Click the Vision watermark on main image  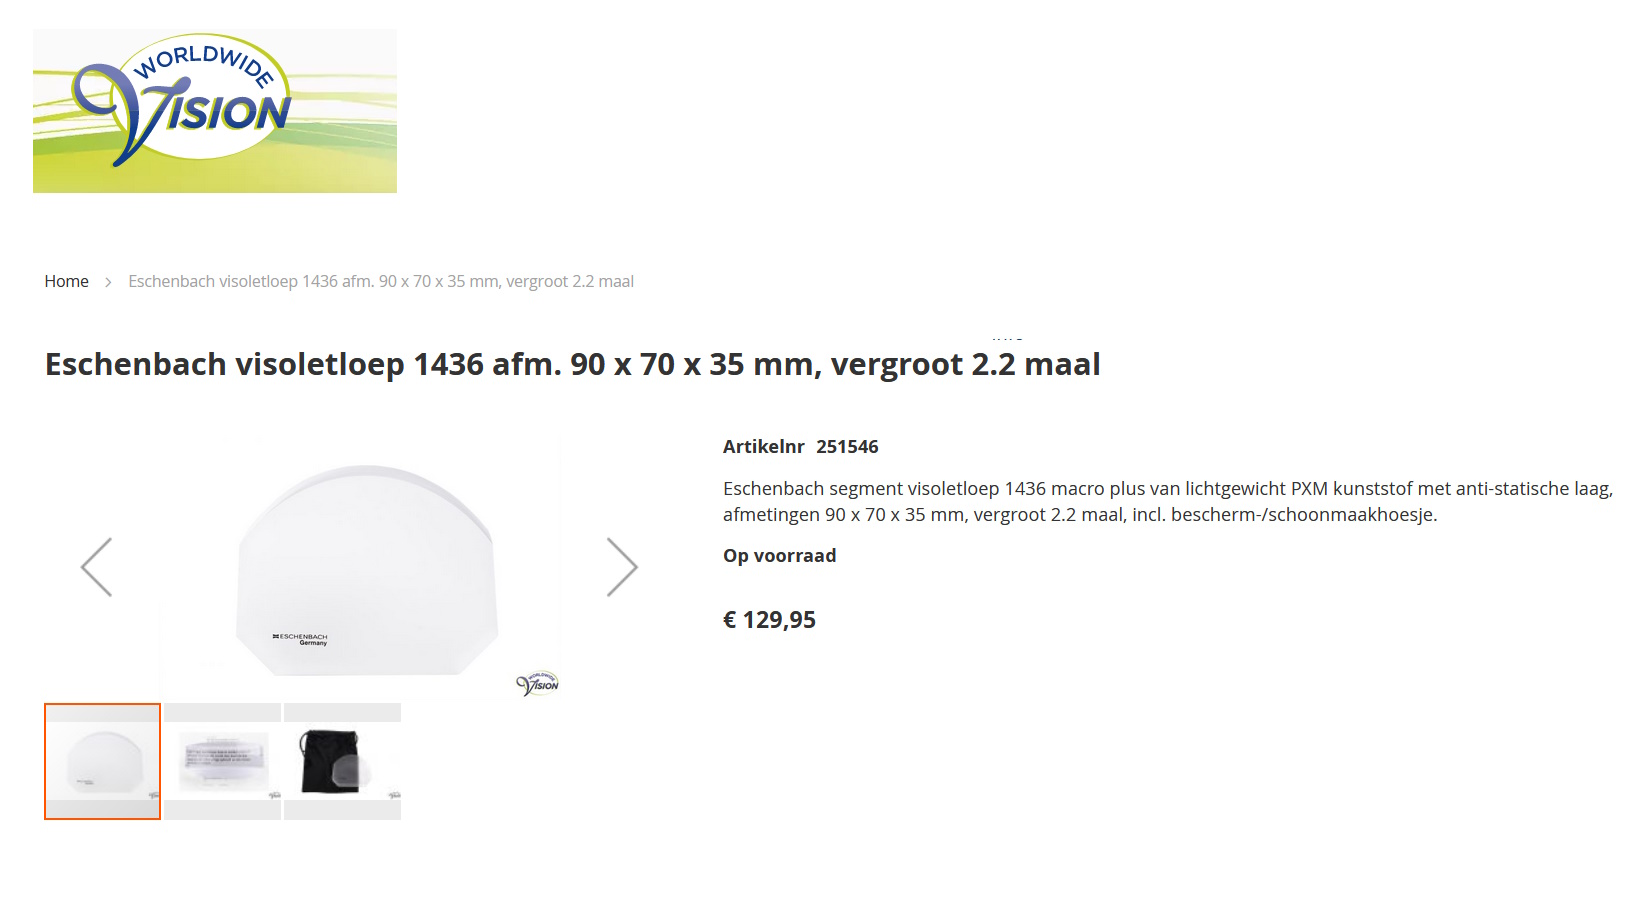(538, 684)
